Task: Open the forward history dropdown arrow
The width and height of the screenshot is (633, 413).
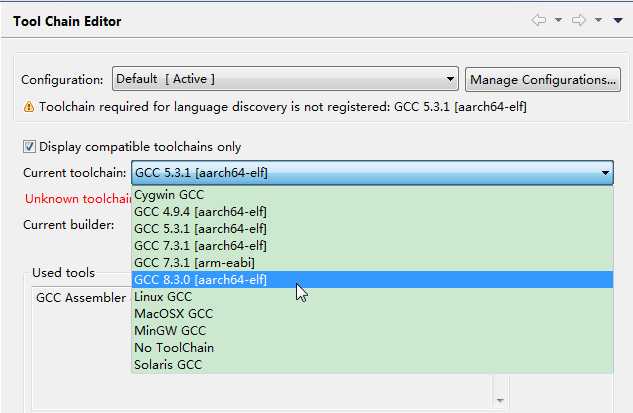Action: [x=598, y=20]
